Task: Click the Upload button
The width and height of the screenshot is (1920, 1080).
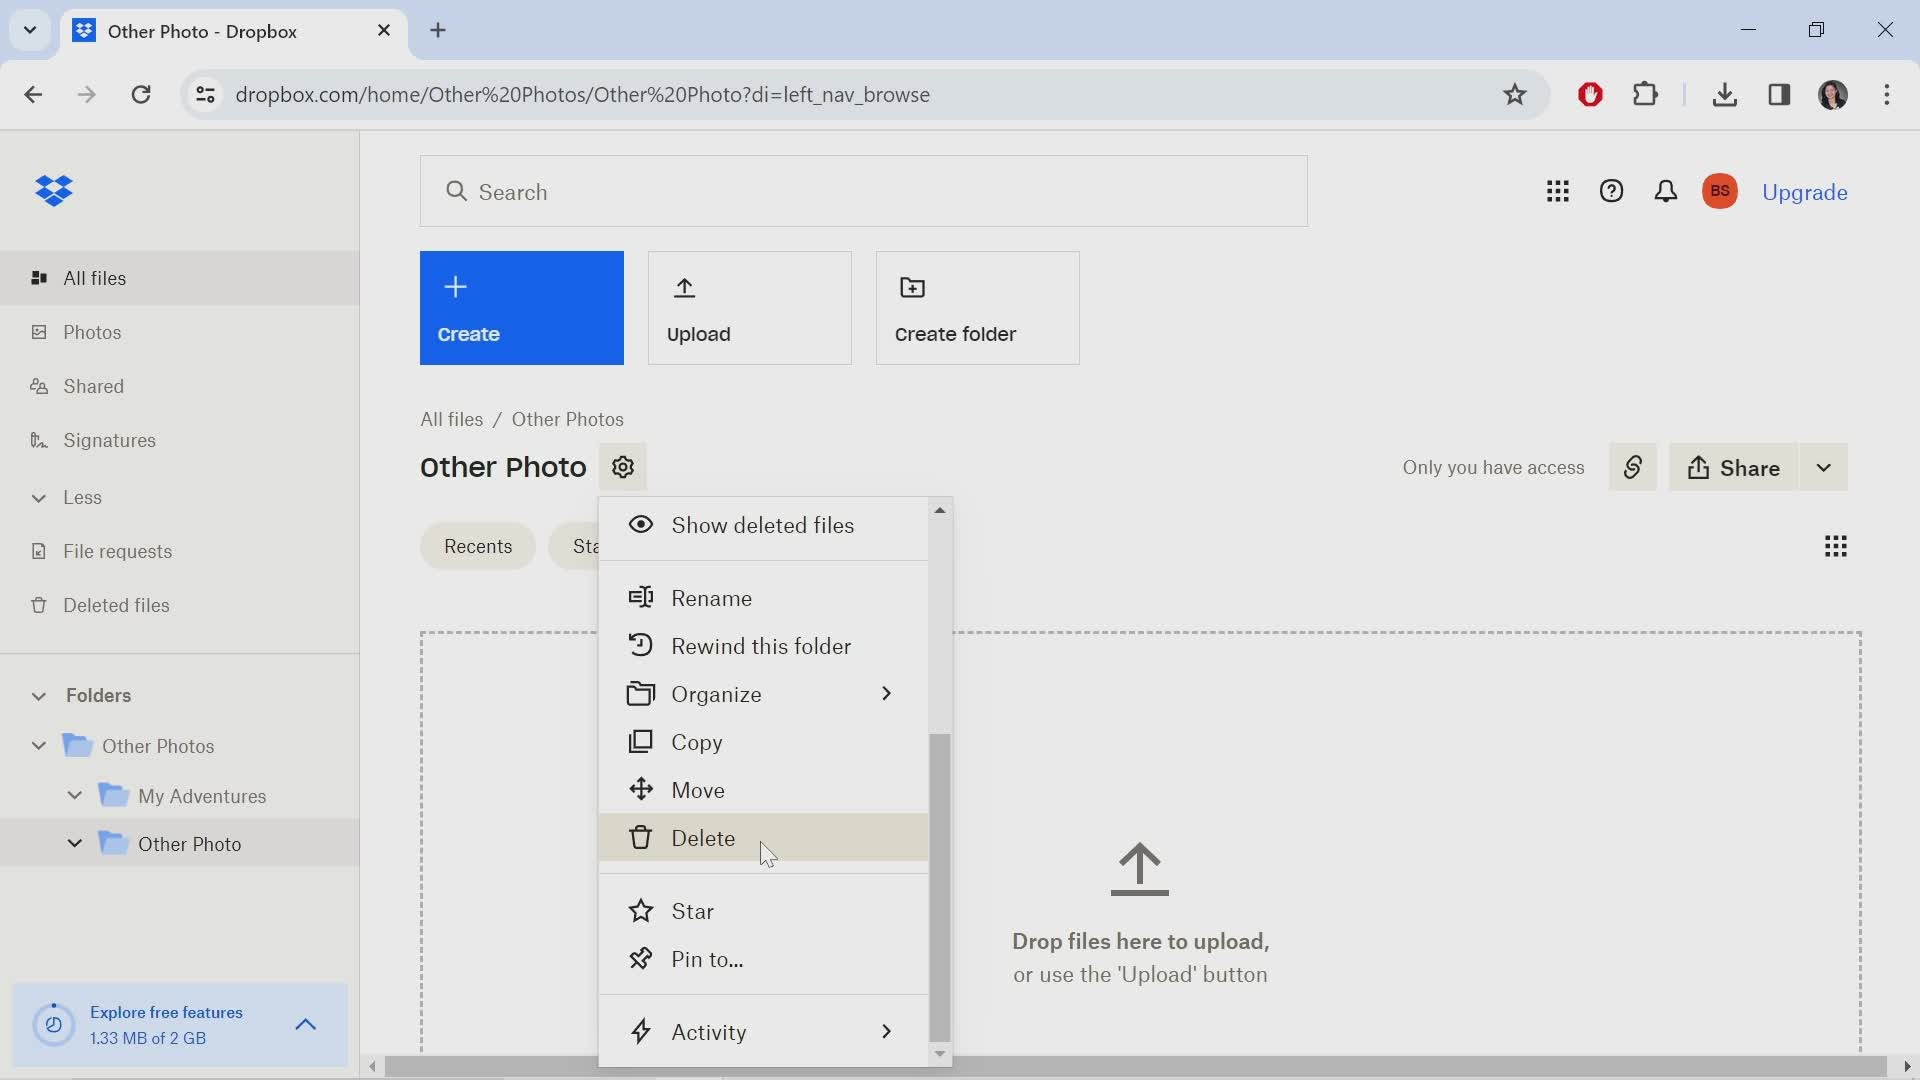Action: pyautogui.click(x=749, y=307)
